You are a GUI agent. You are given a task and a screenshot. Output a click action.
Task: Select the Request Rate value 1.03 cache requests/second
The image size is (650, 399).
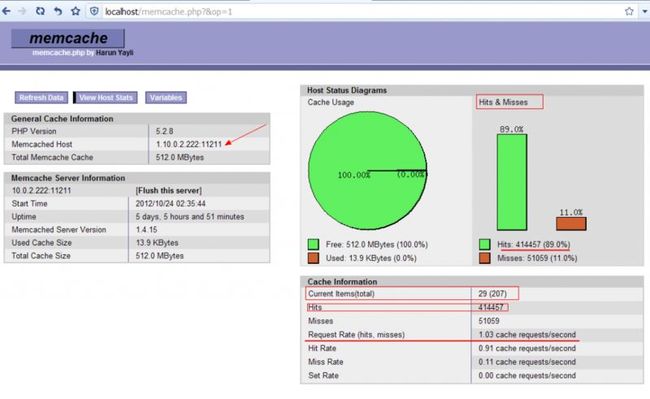tap(527, 335)
